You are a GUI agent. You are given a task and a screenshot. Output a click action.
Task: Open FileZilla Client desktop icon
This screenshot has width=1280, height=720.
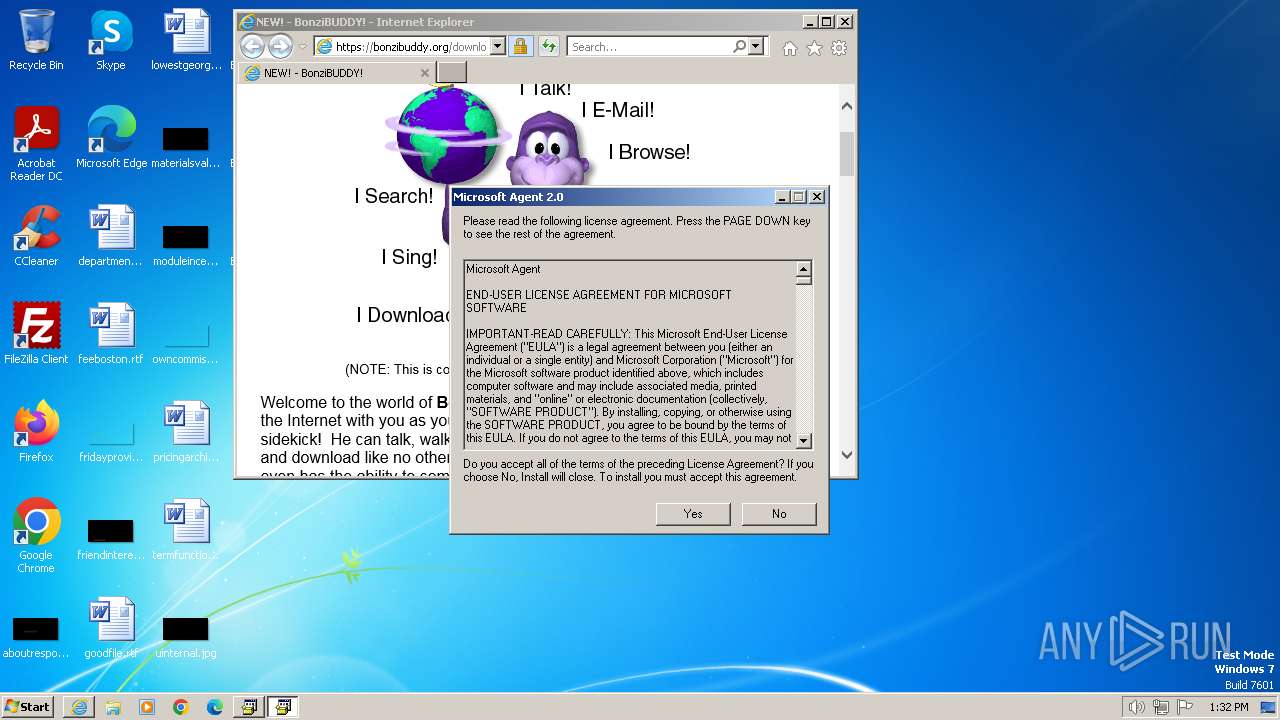tap(36, 333)
